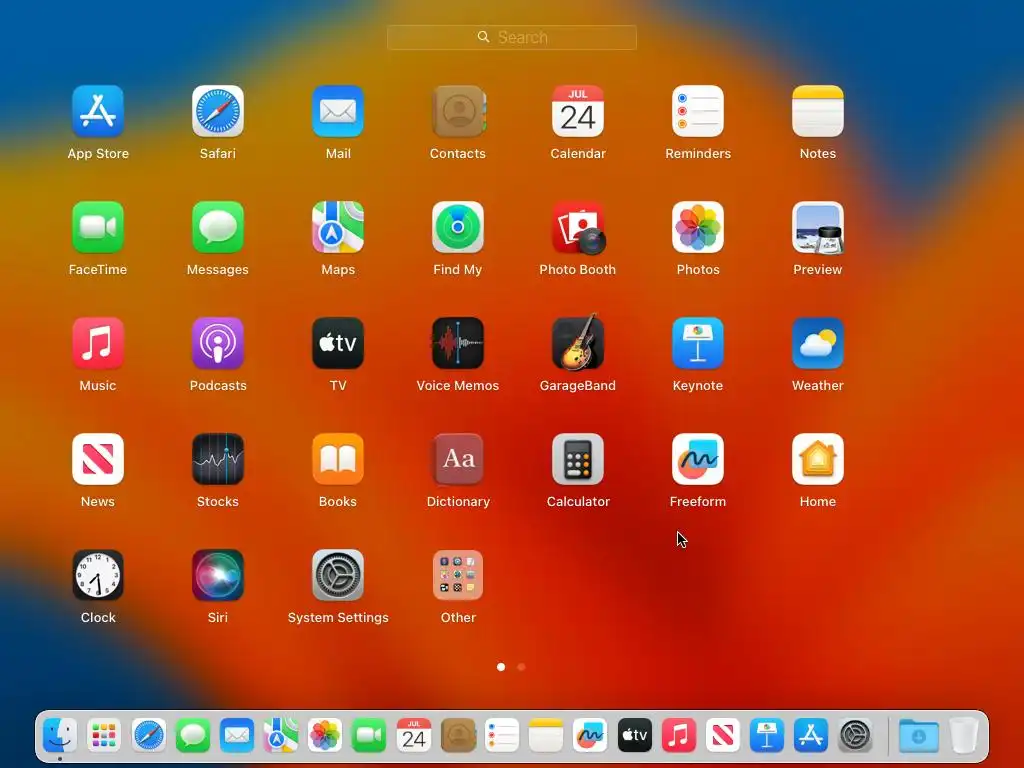
Task: Open FaceTime from the Dock
Action: 369,736
